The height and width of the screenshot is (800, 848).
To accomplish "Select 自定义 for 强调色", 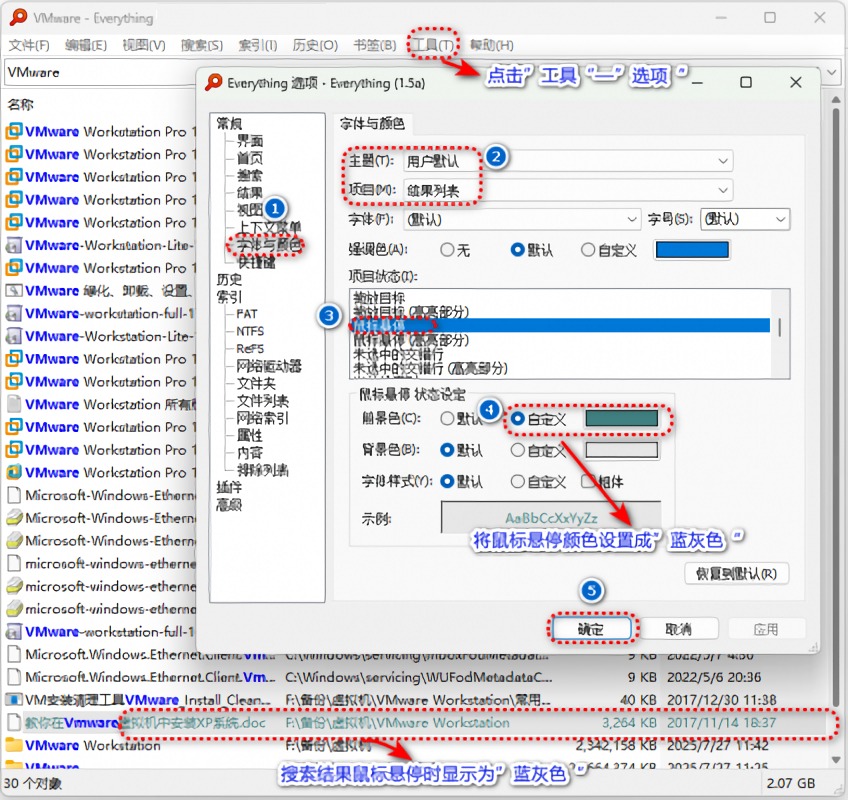I will [x=588, y=250].
